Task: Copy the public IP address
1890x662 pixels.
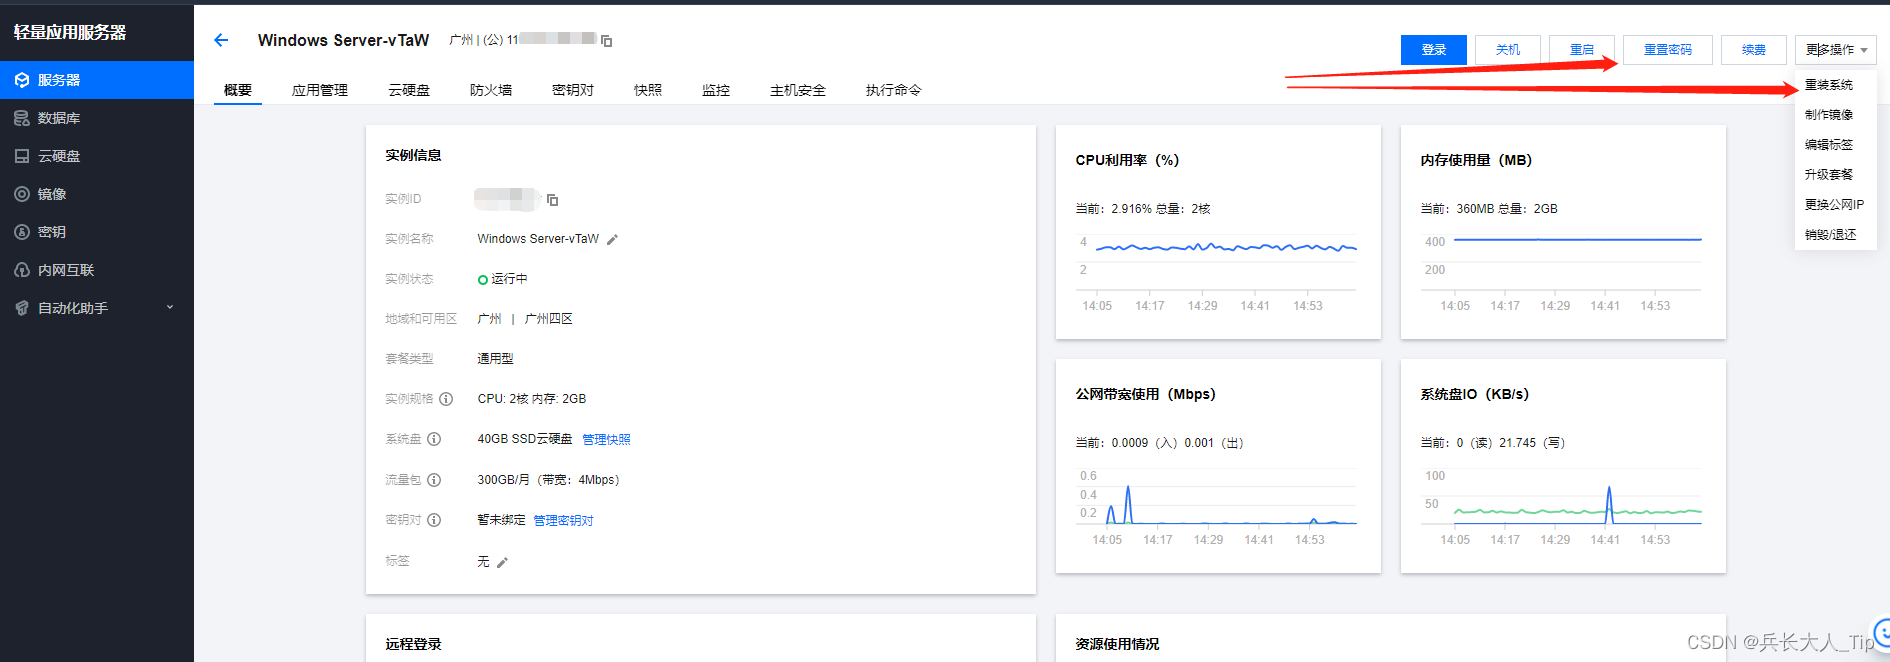Action: click(606, 41)
